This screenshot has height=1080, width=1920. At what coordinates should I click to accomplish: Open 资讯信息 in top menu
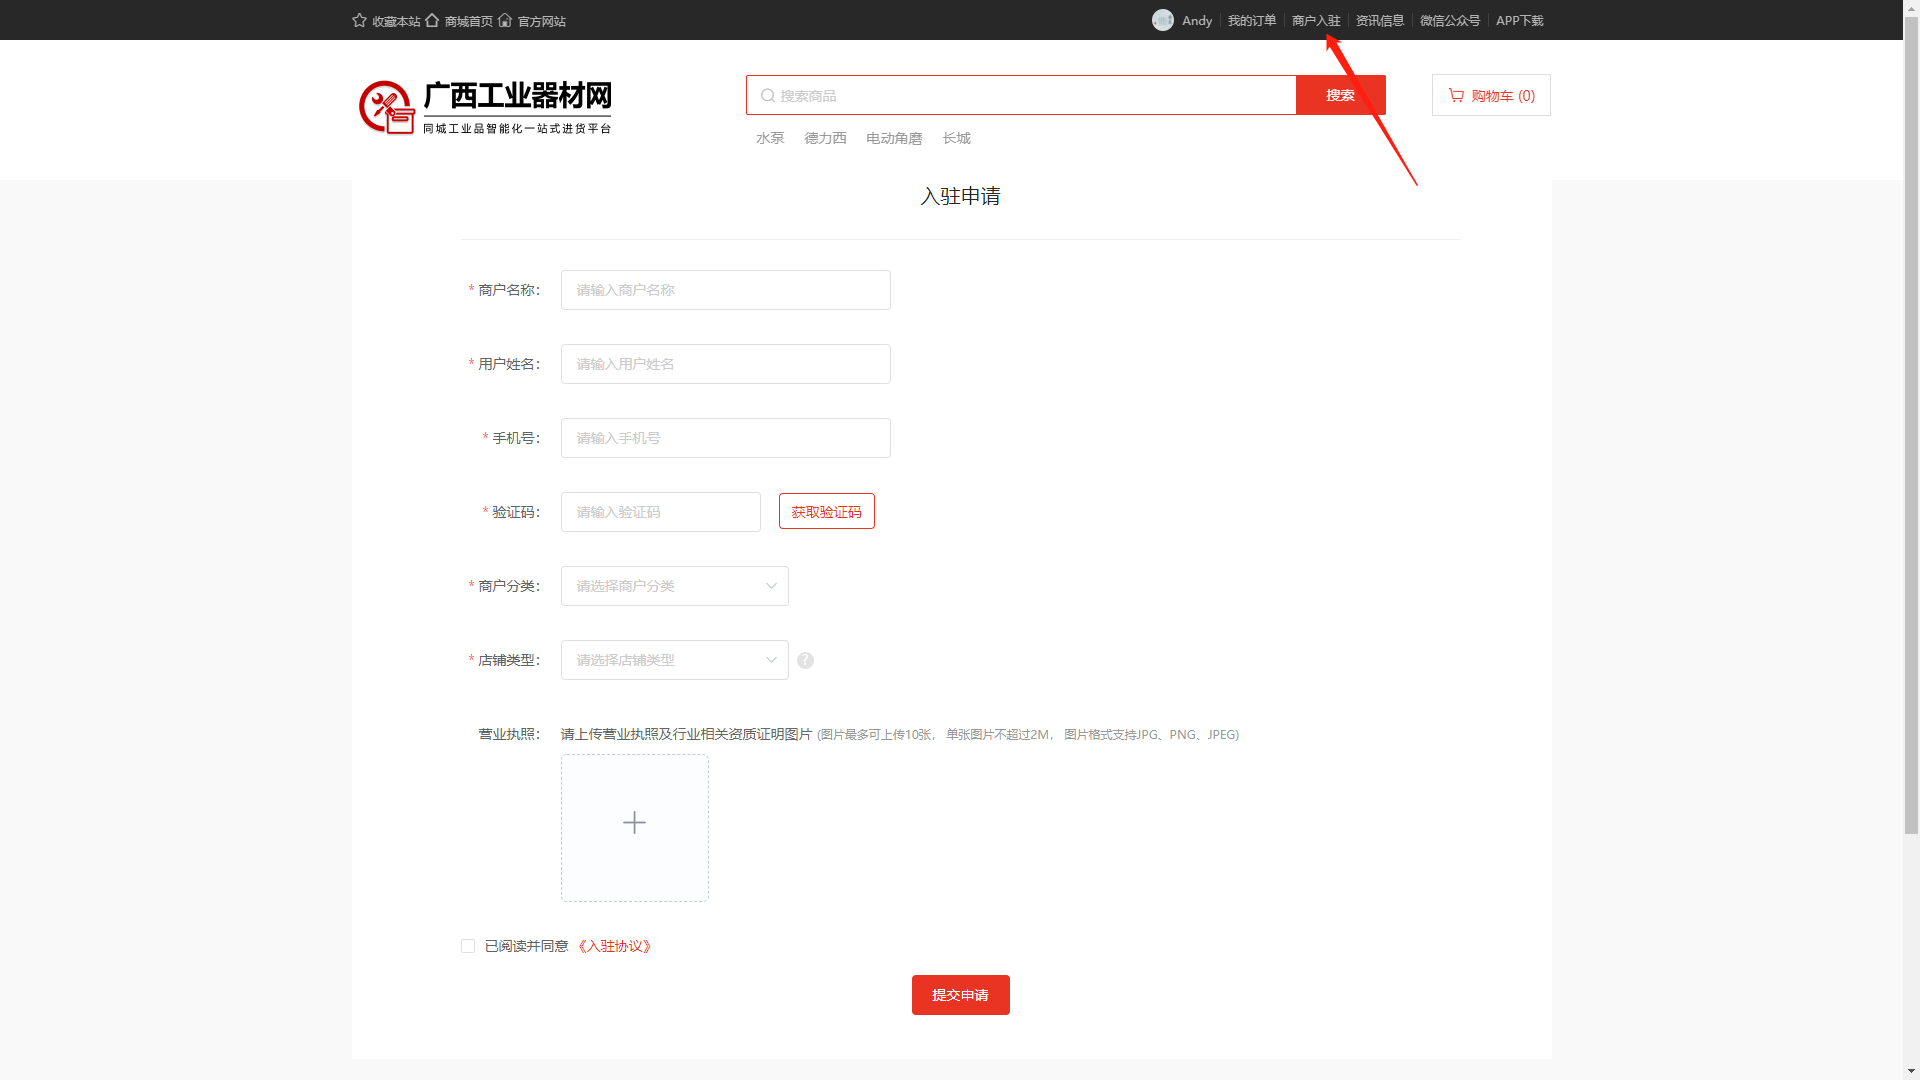1379,20
